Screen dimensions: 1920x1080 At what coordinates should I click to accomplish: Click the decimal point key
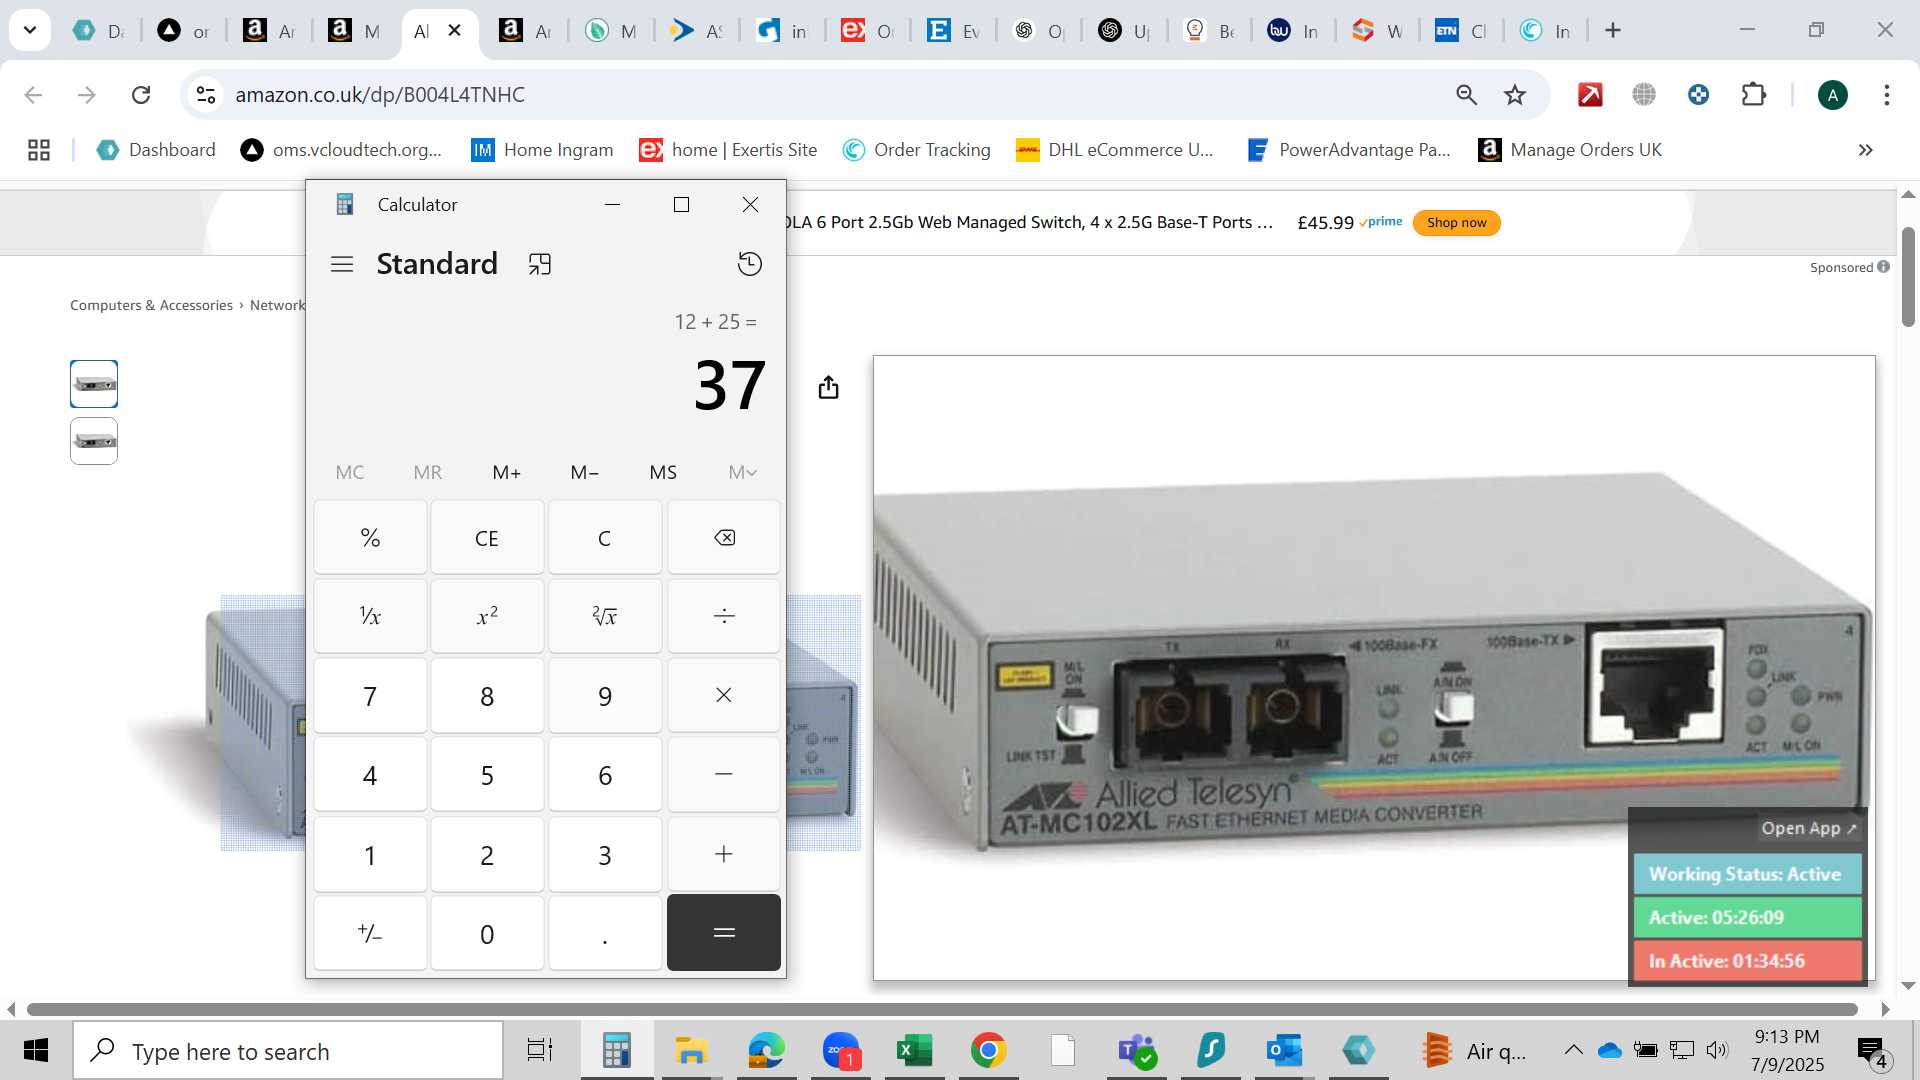point(605,933)
